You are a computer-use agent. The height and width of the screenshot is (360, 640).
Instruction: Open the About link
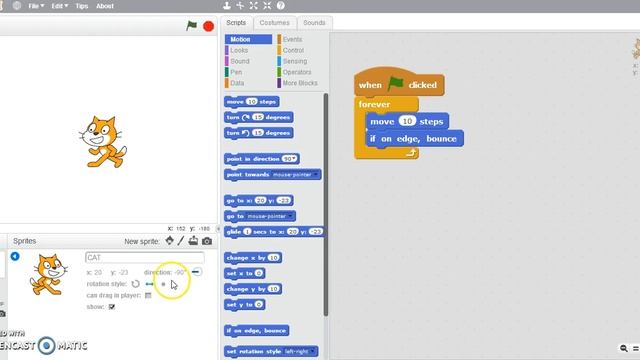coord(105,6)
